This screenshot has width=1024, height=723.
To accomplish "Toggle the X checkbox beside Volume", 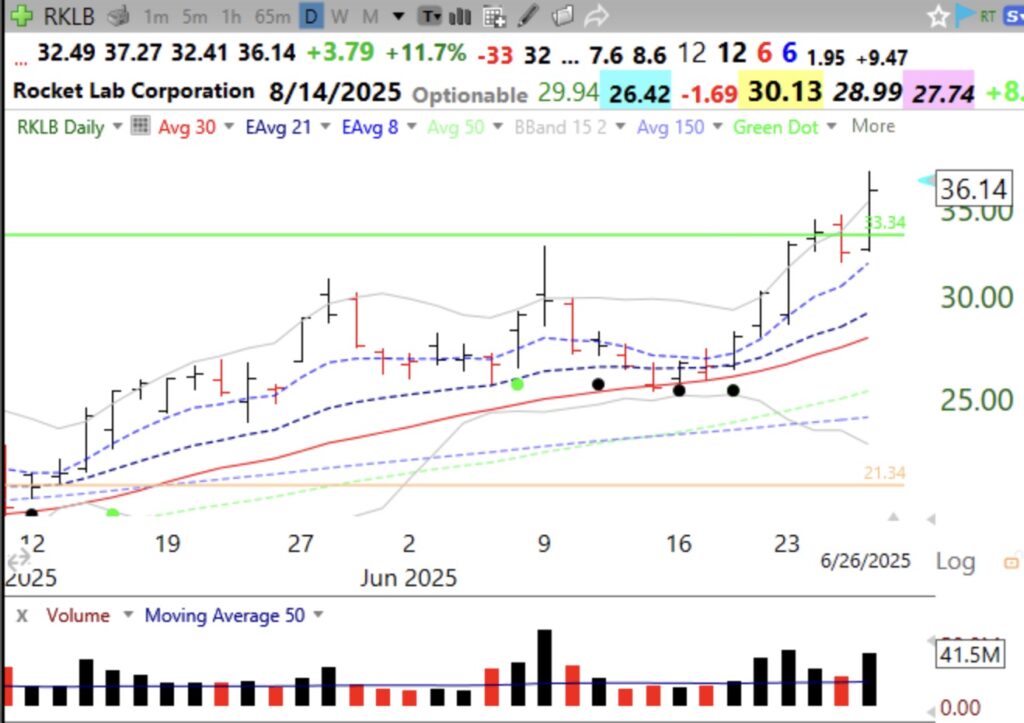I will (23, 615).
